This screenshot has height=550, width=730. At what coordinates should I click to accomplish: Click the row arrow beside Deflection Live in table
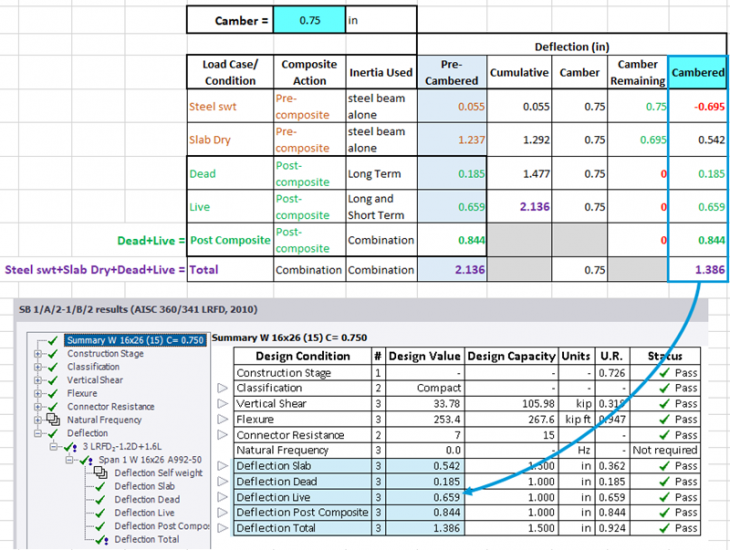pyautogui.click(x=223, y=497)
